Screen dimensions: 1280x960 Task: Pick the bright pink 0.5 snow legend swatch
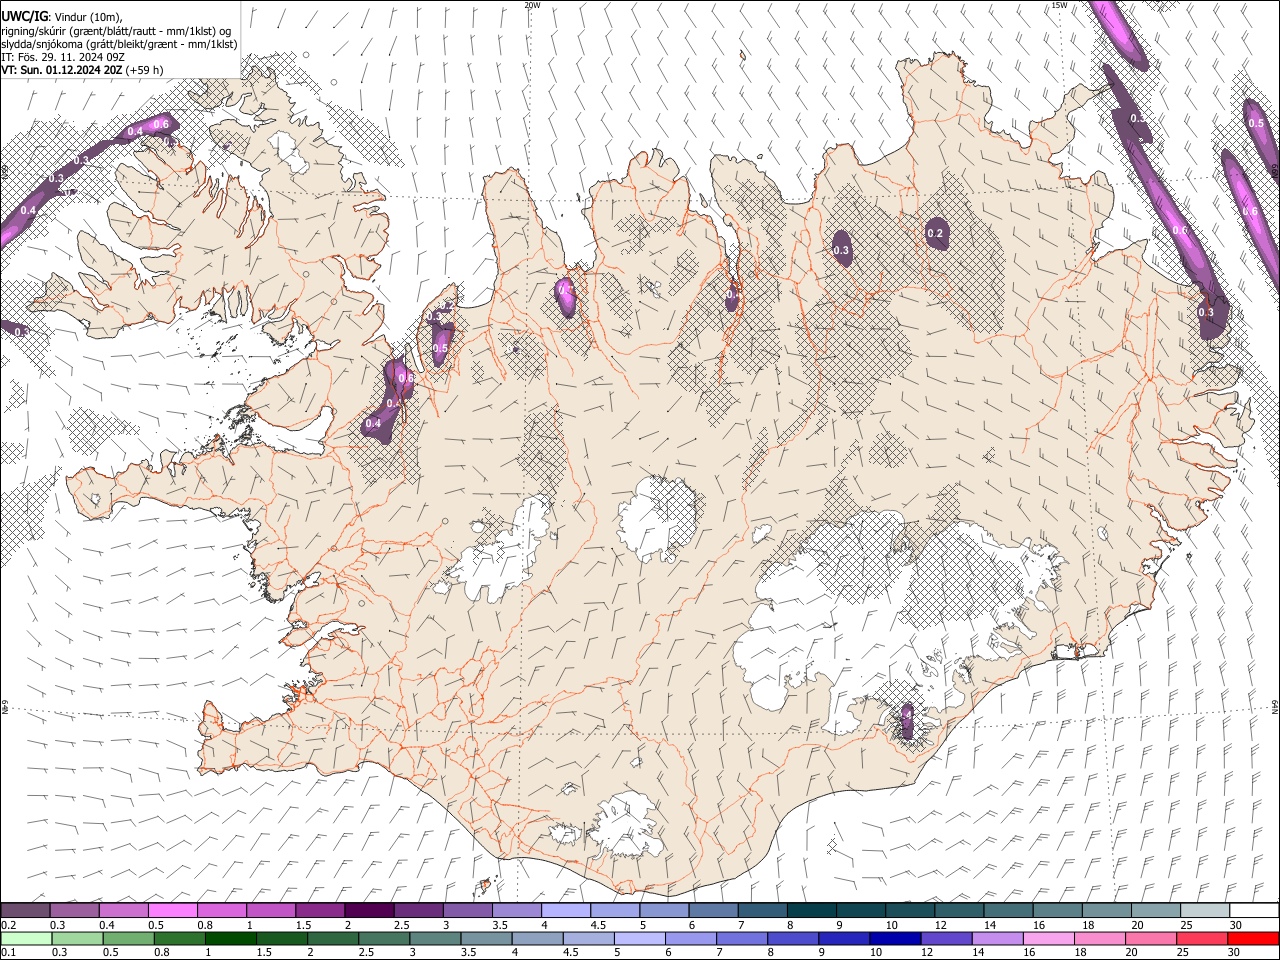(x=173, y=910)
